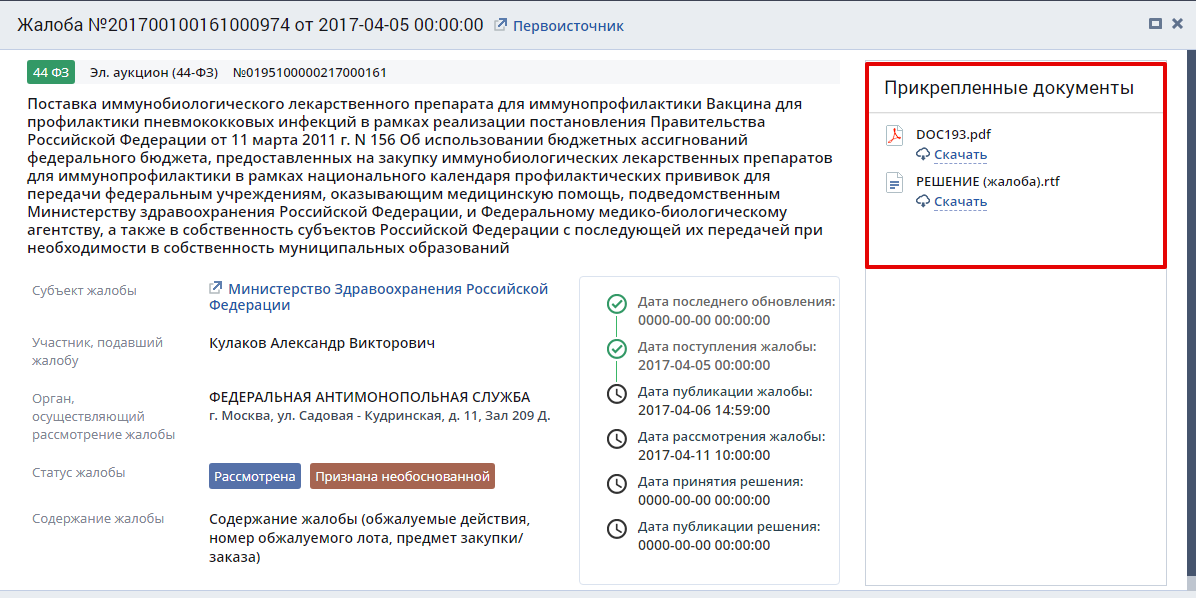Image resolution: width=1196 pixels, height=598 pixels.
Task: Click the Статус жалобы label
Action: point(79,472)
